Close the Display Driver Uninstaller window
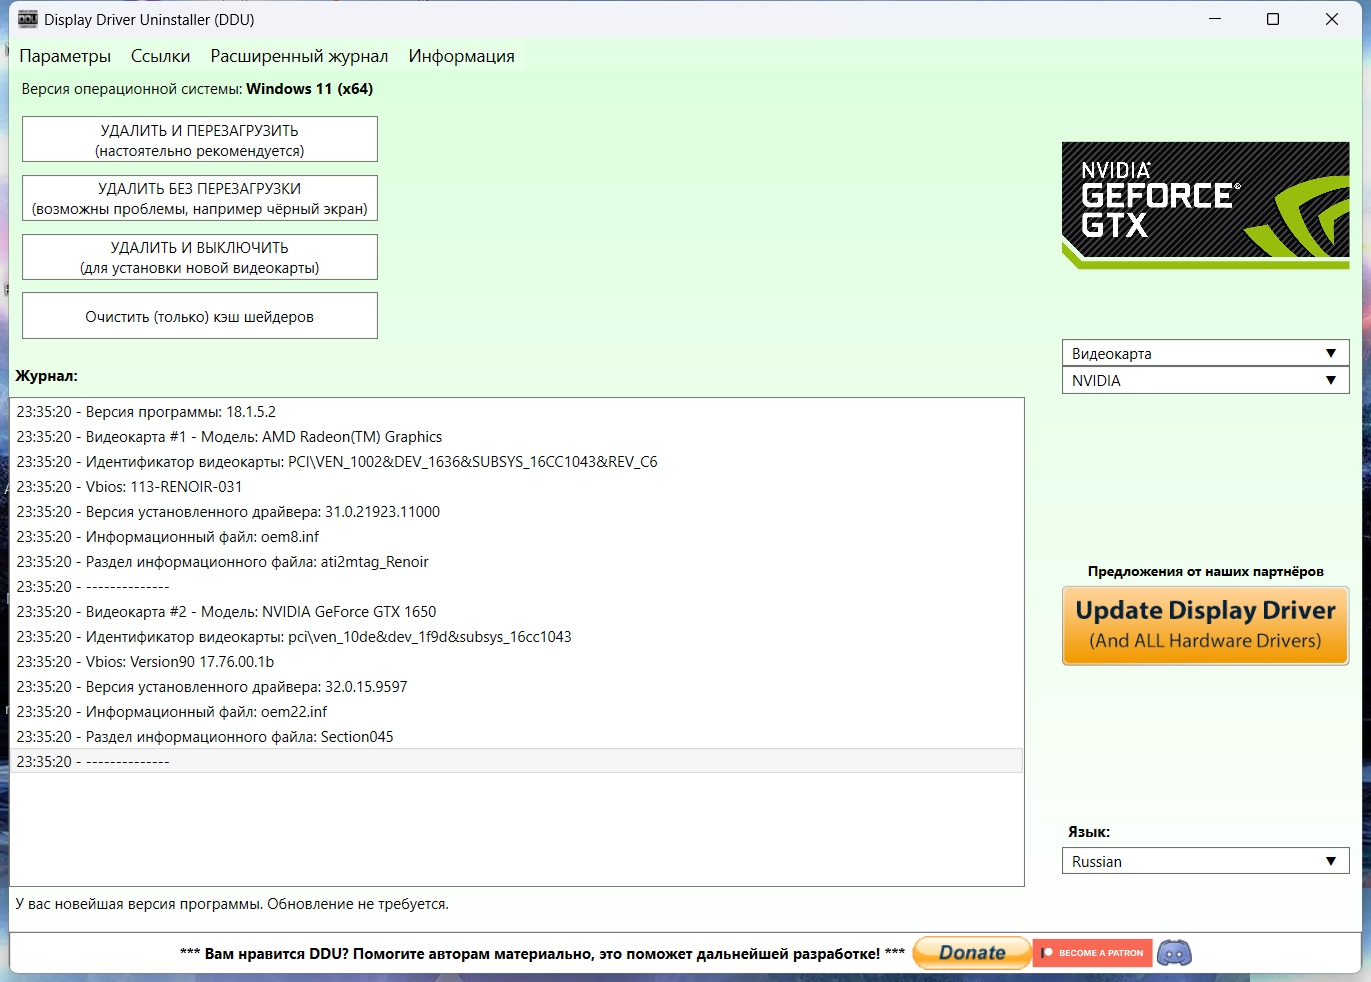The image size is (1371, 982). coord(1332,19)
